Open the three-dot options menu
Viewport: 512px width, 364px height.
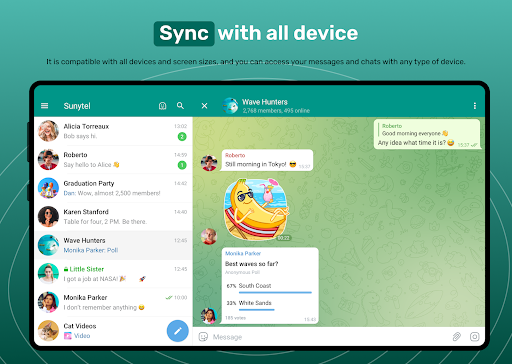point(475,106)
